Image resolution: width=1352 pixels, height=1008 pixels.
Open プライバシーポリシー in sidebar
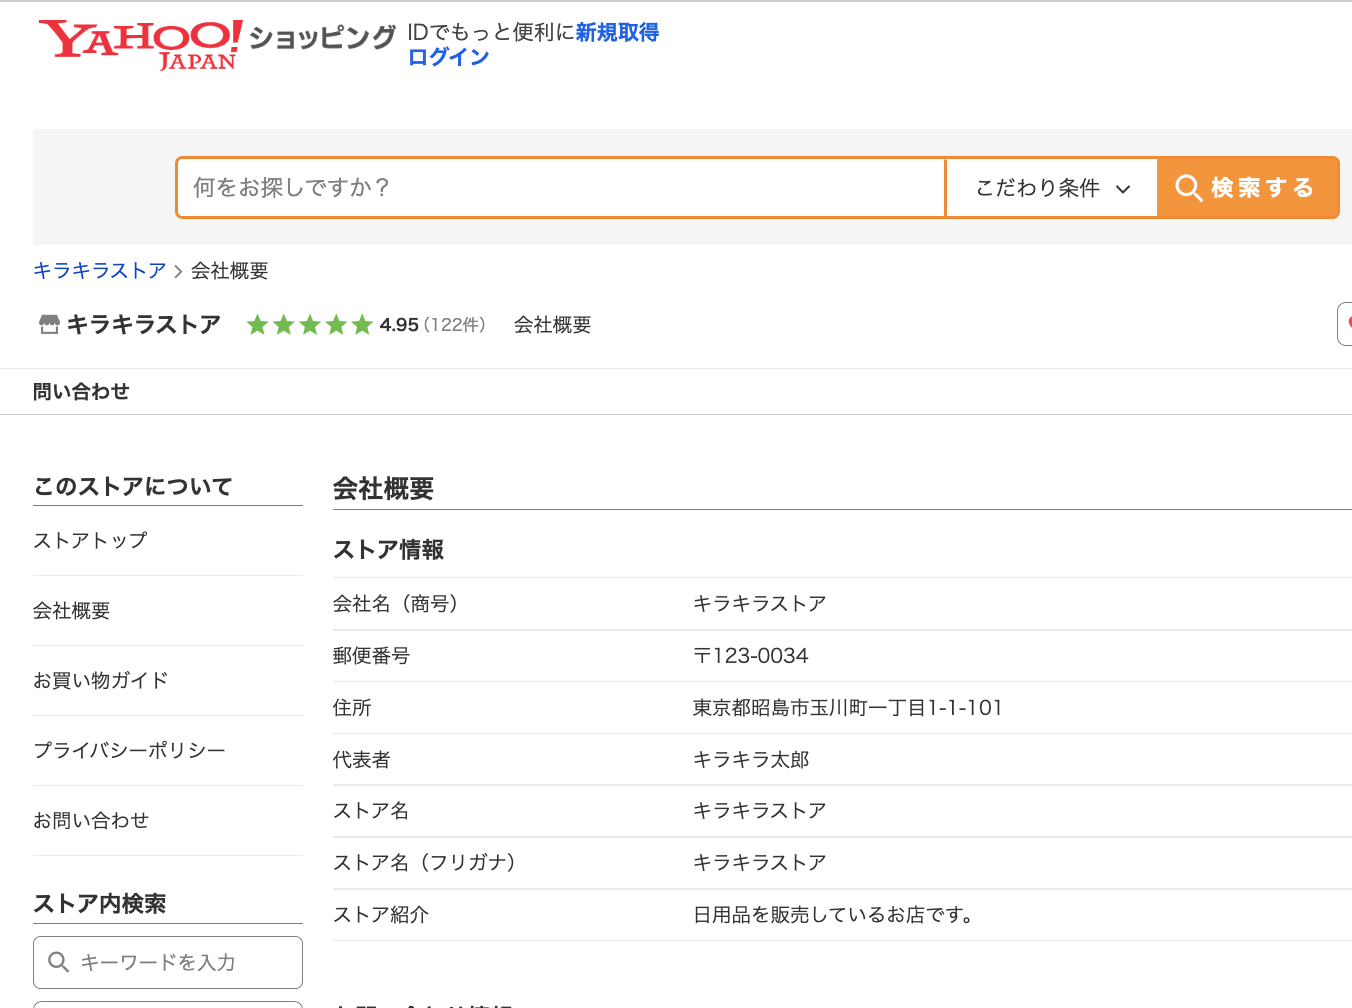click(x=130, y=751)
